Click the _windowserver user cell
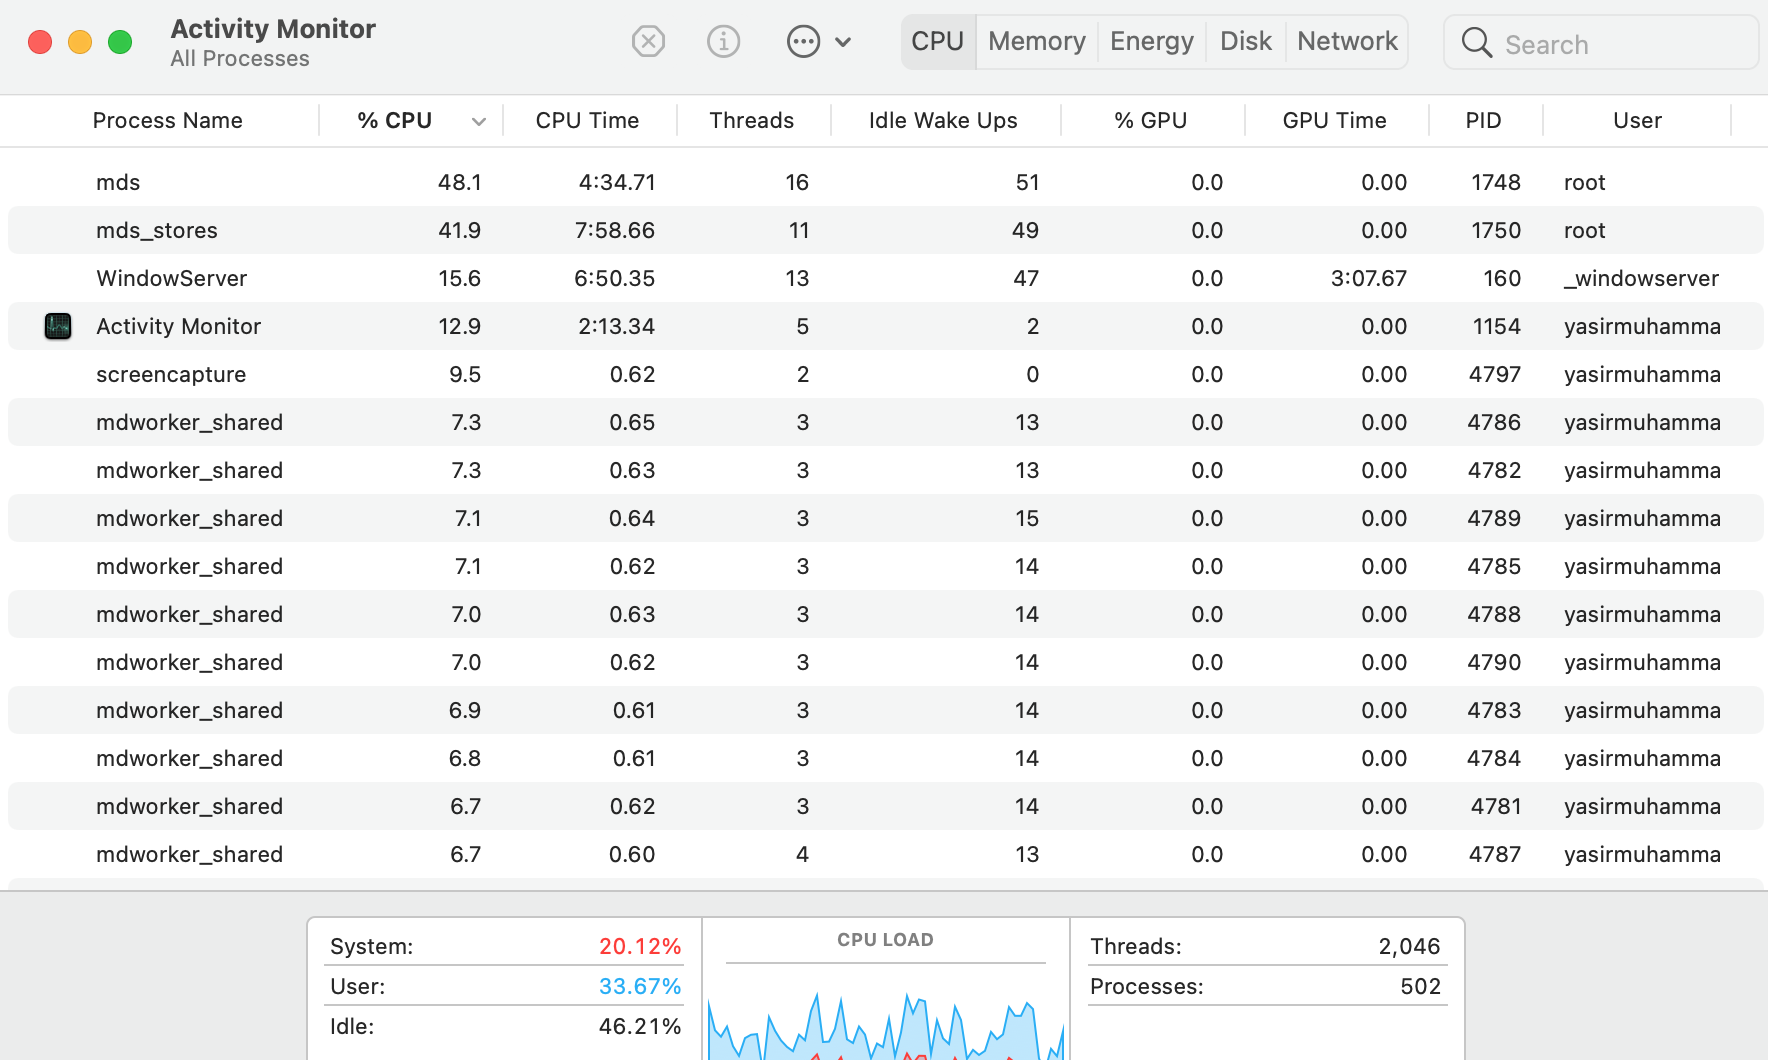Image resolution: width=1768 pixels, height=1060 pixels. (1641, 278)
